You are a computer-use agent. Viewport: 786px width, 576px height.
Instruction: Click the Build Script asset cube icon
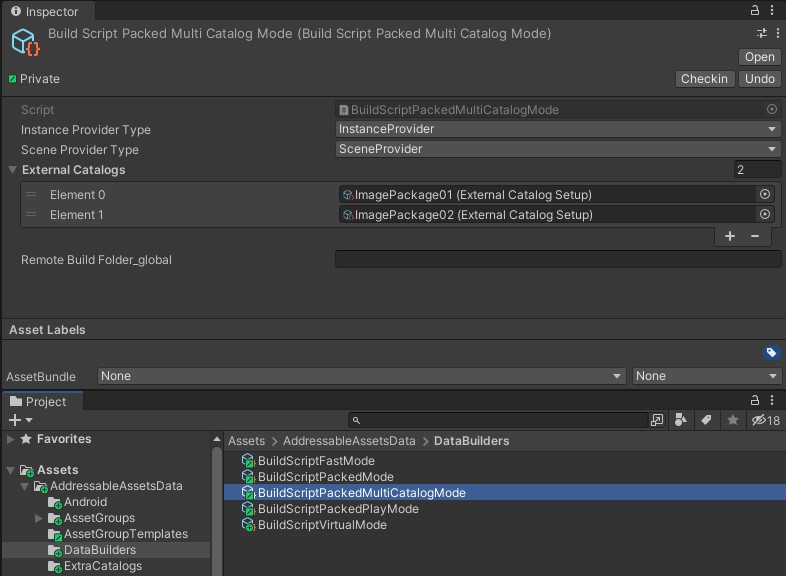[25, 42]
